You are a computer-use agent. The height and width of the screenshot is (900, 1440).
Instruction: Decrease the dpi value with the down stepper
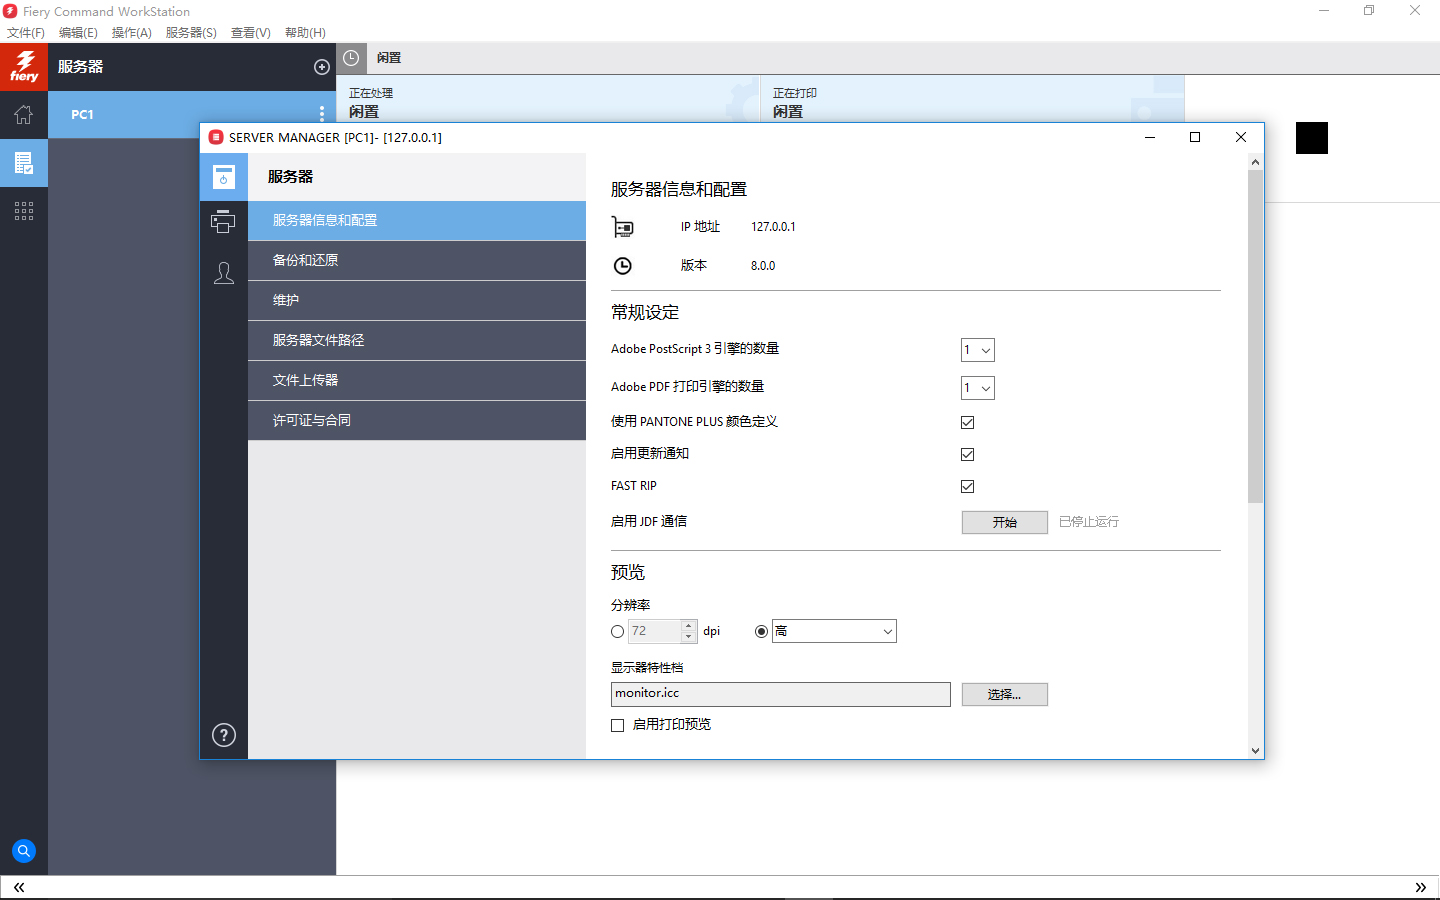689,637
